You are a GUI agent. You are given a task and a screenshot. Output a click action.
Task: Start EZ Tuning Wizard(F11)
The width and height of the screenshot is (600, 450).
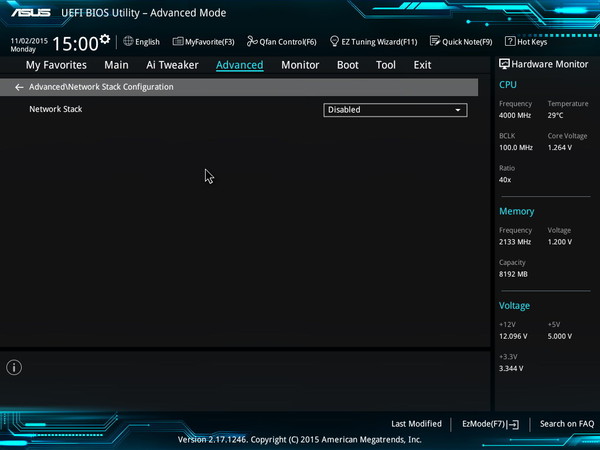(373, 42)
